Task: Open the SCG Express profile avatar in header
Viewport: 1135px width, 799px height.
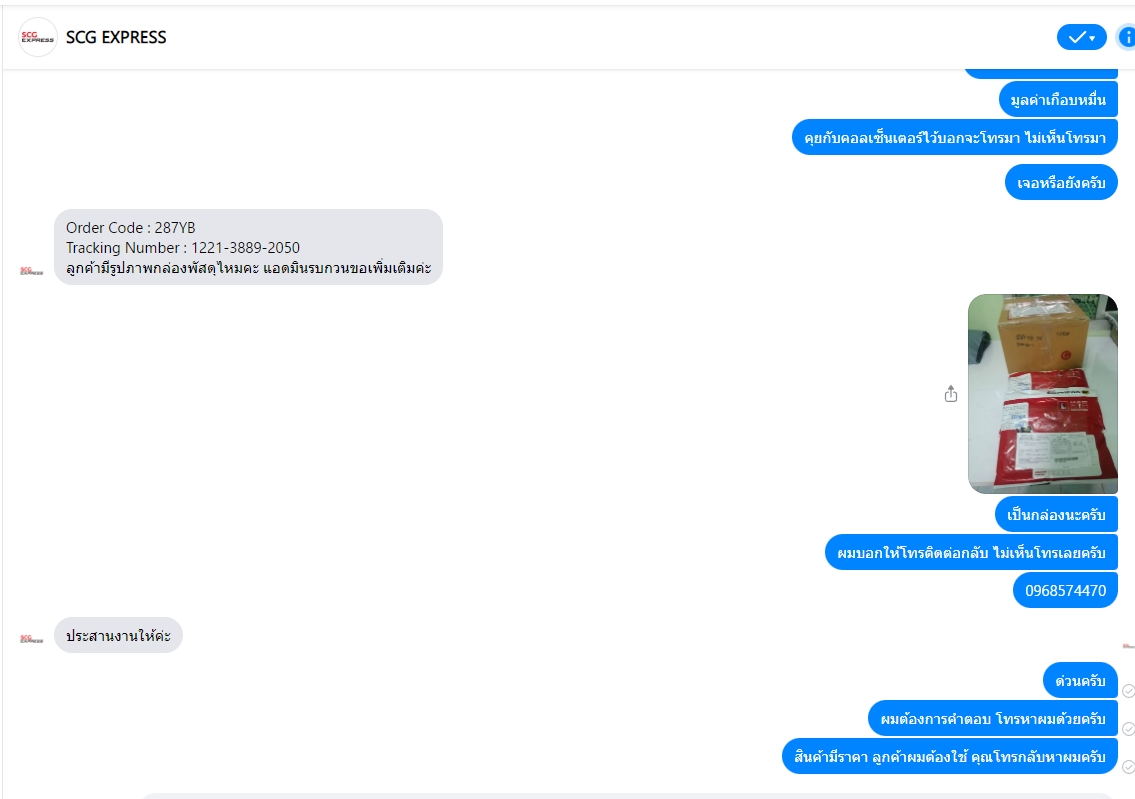Action: [x=38, y=37]
